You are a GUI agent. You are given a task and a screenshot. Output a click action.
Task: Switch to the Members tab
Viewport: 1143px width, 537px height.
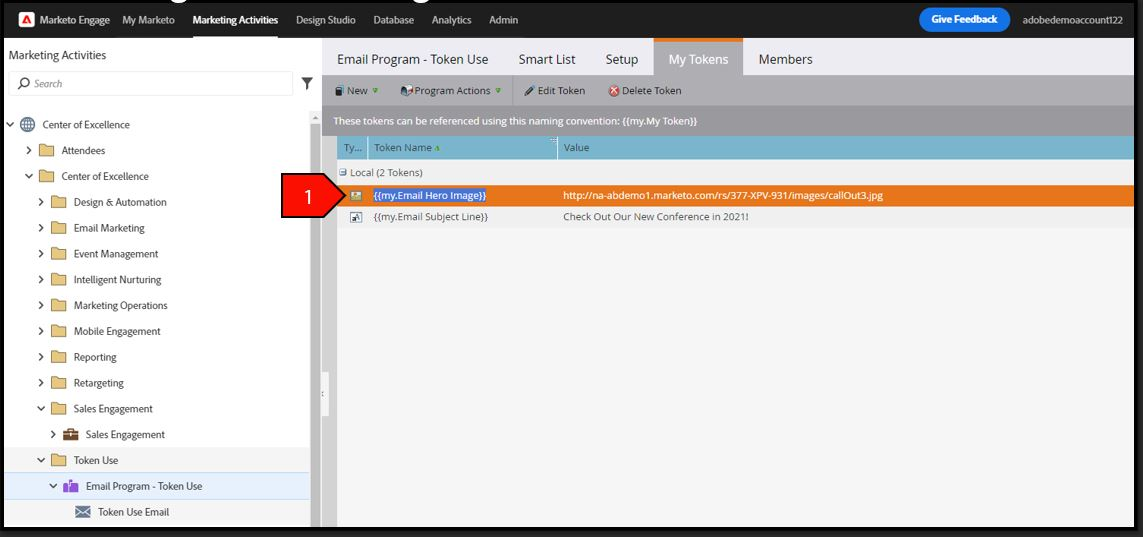(785, 60)
